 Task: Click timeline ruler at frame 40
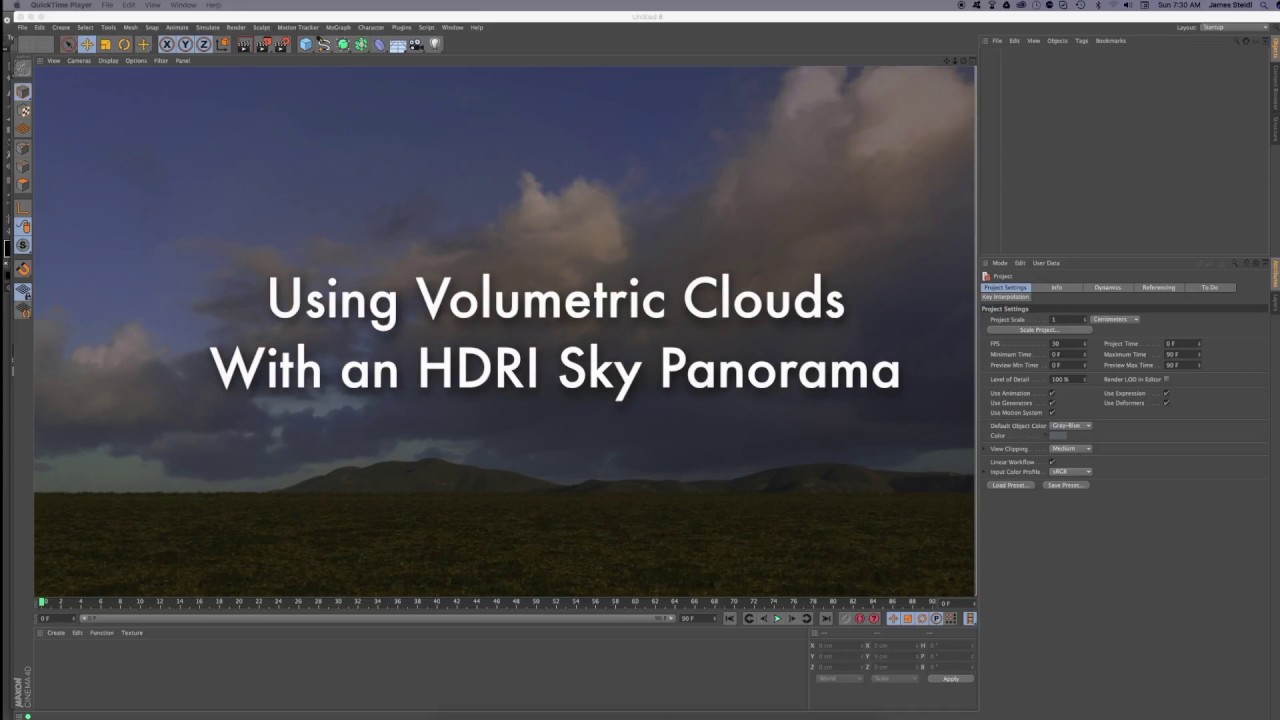click(x=436, y=602)
